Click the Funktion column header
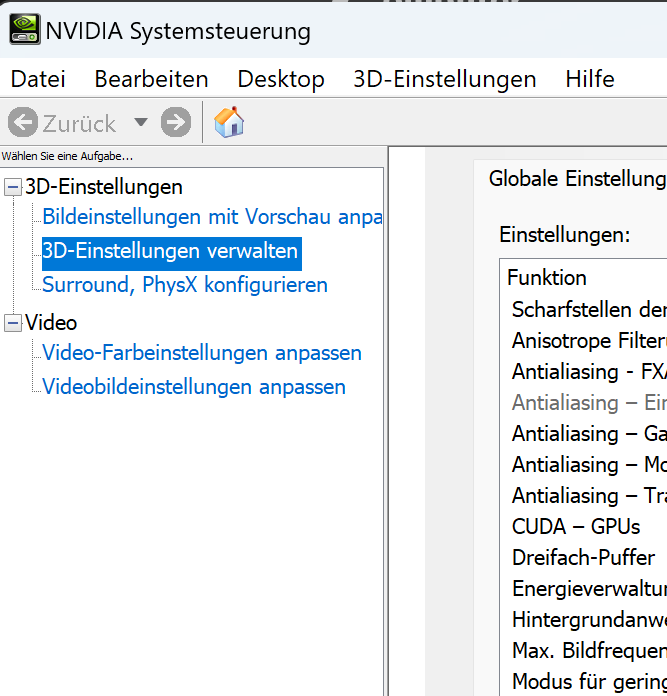Screen dimensions: 667x696 pos(547,278)
